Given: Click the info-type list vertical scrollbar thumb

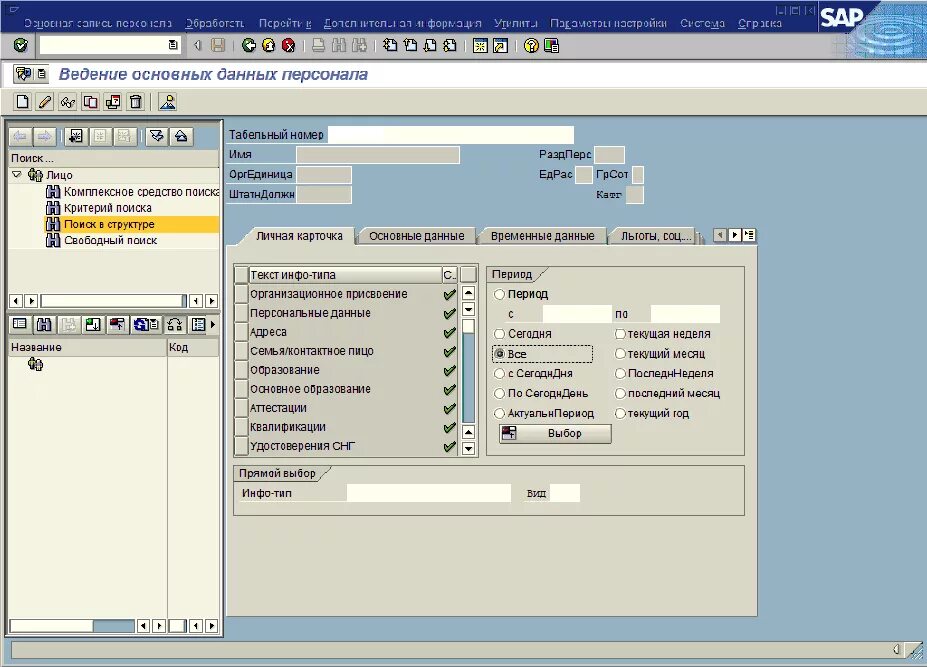Looking at the screenshot, I should pos(468,327).
